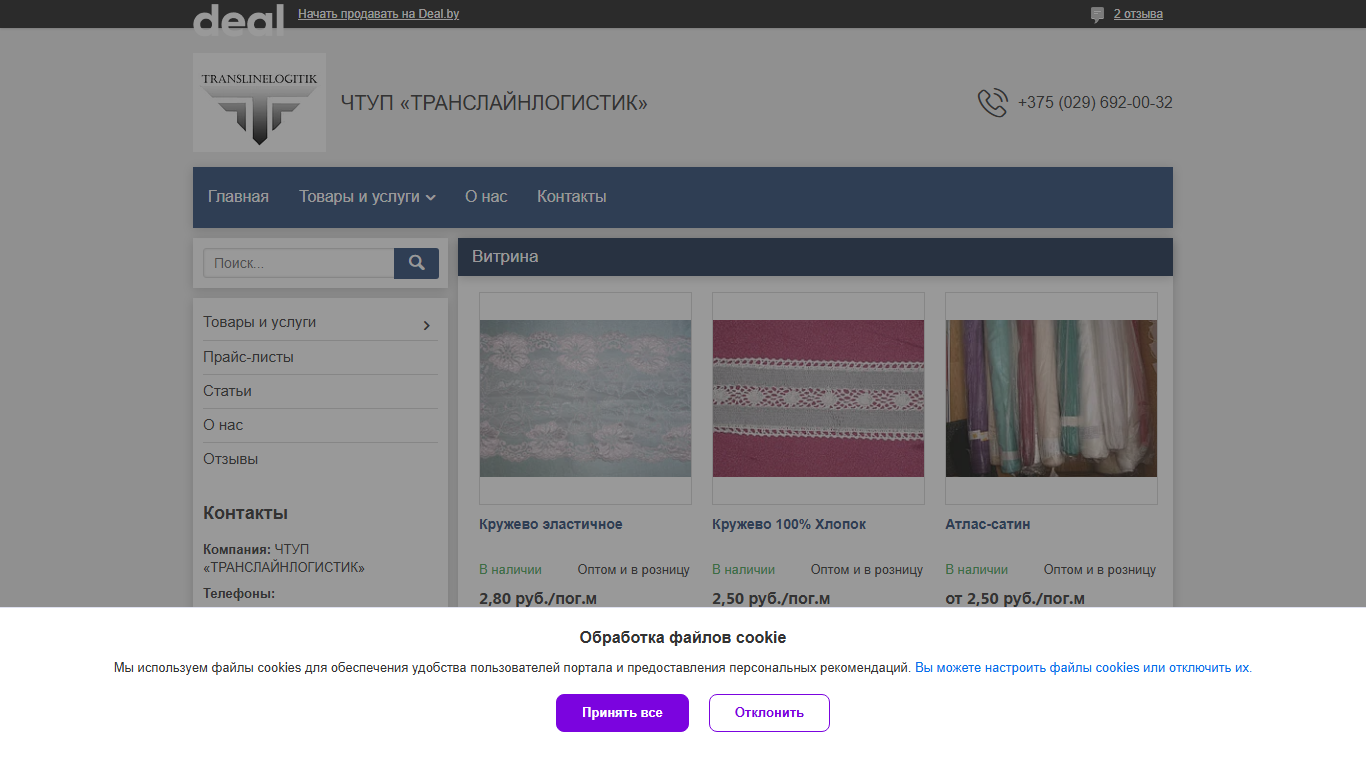
Task: Click В наличии under Кружево эластичное
Action: pyautogui.click(x=510, y=569)
